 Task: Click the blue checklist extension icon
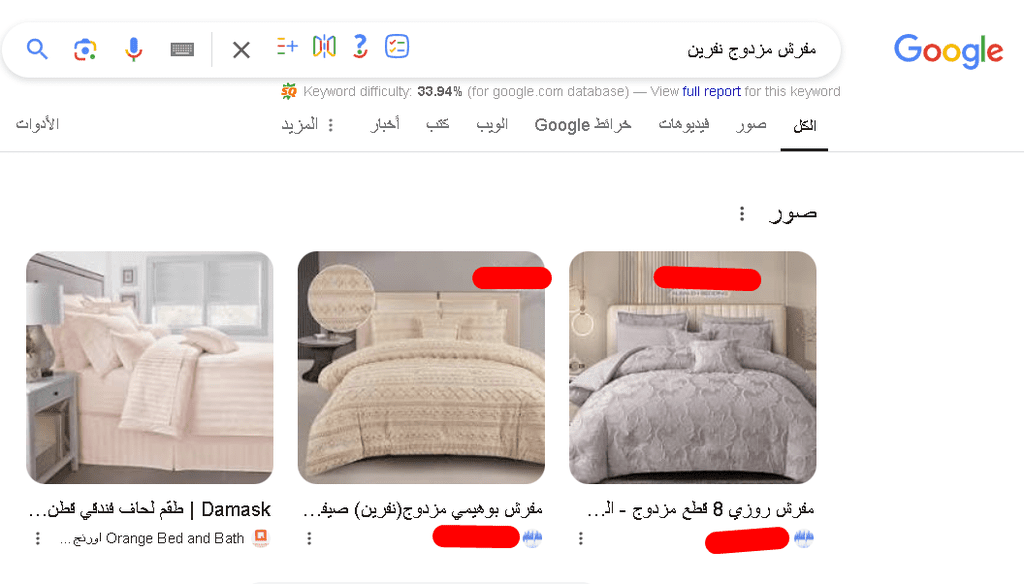[397, 46]
